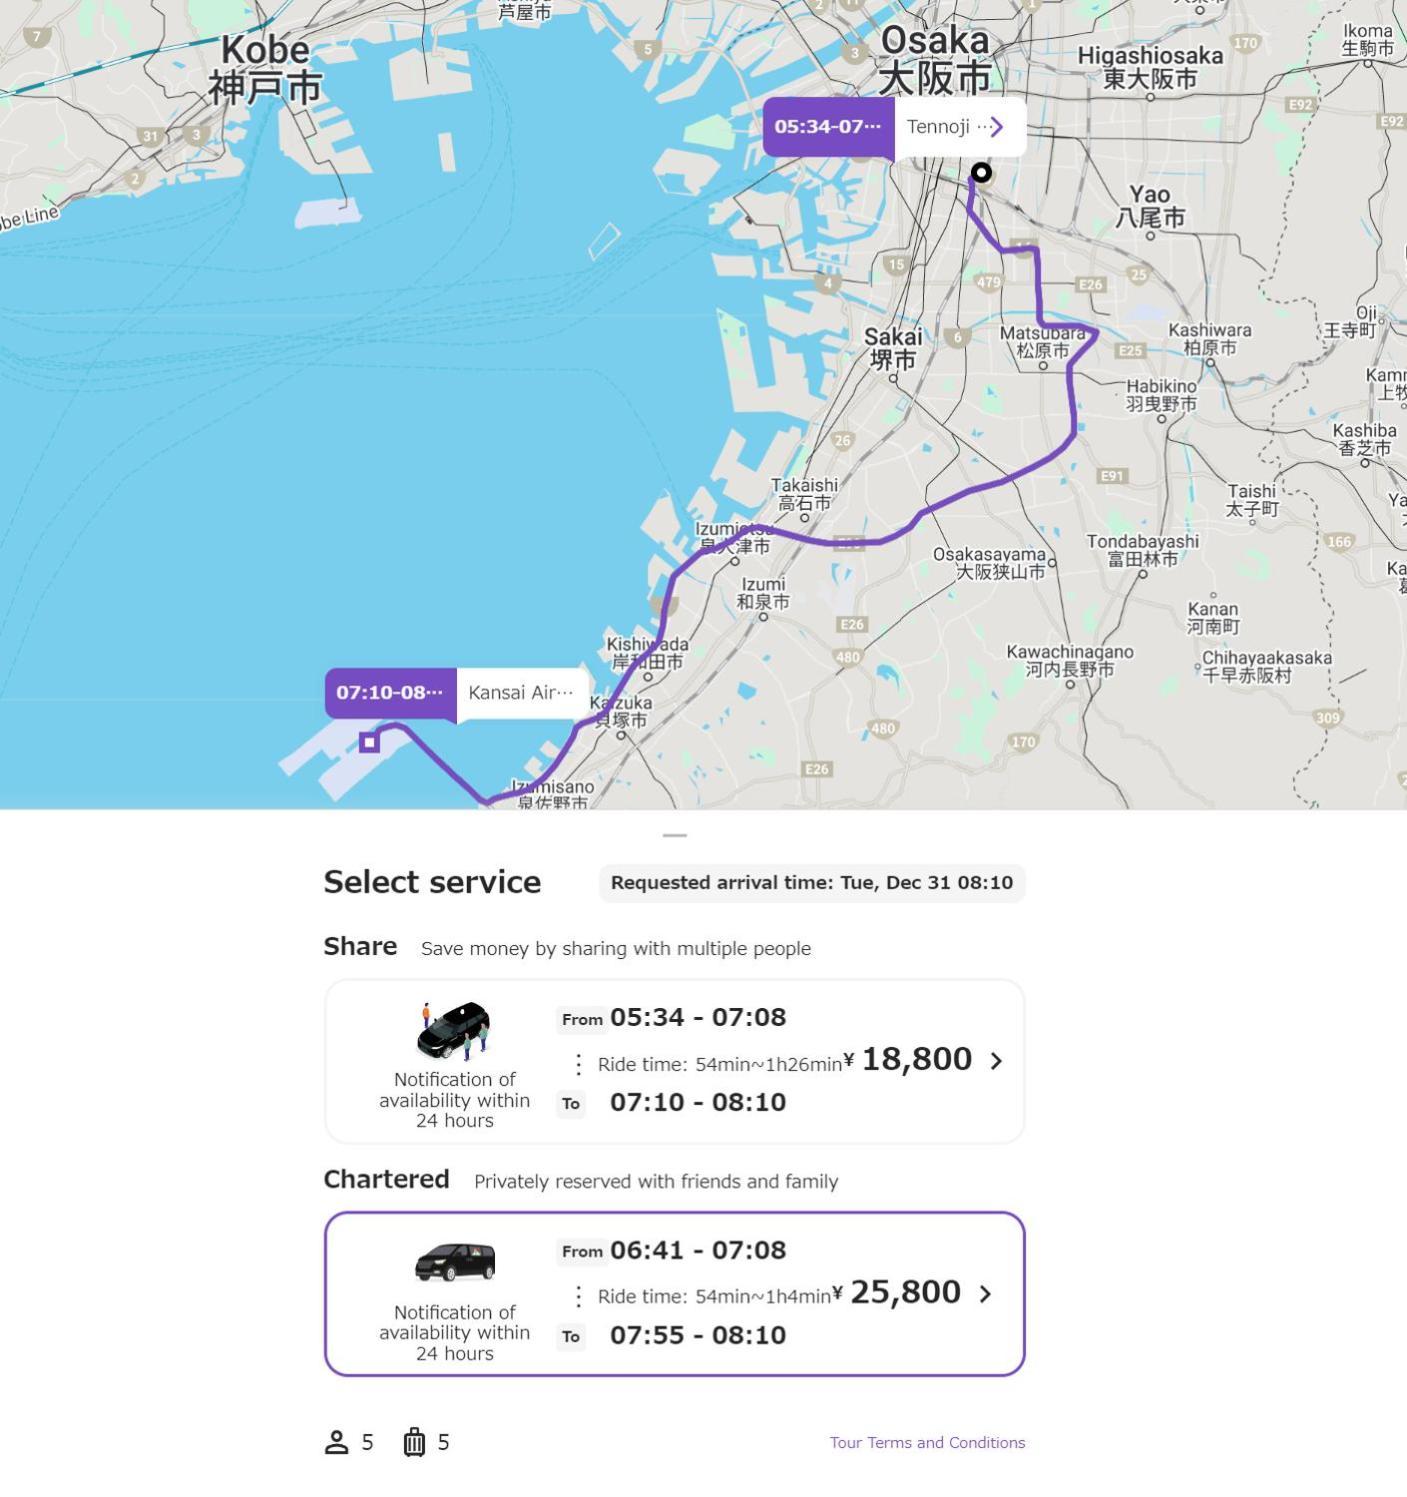Click the panel drag handle bar
The height and width of the screenshot is (1497, 1407).
pyautogui.click(x=674, y=835)
